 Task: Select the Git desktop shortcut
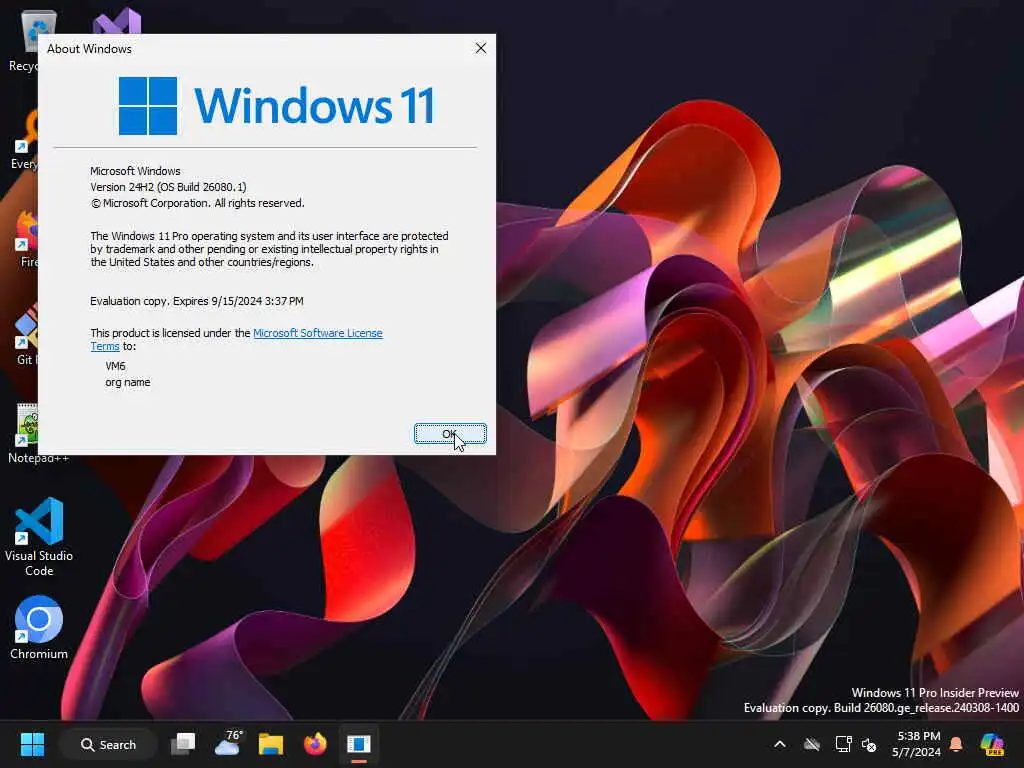click(x=27, y=336)
